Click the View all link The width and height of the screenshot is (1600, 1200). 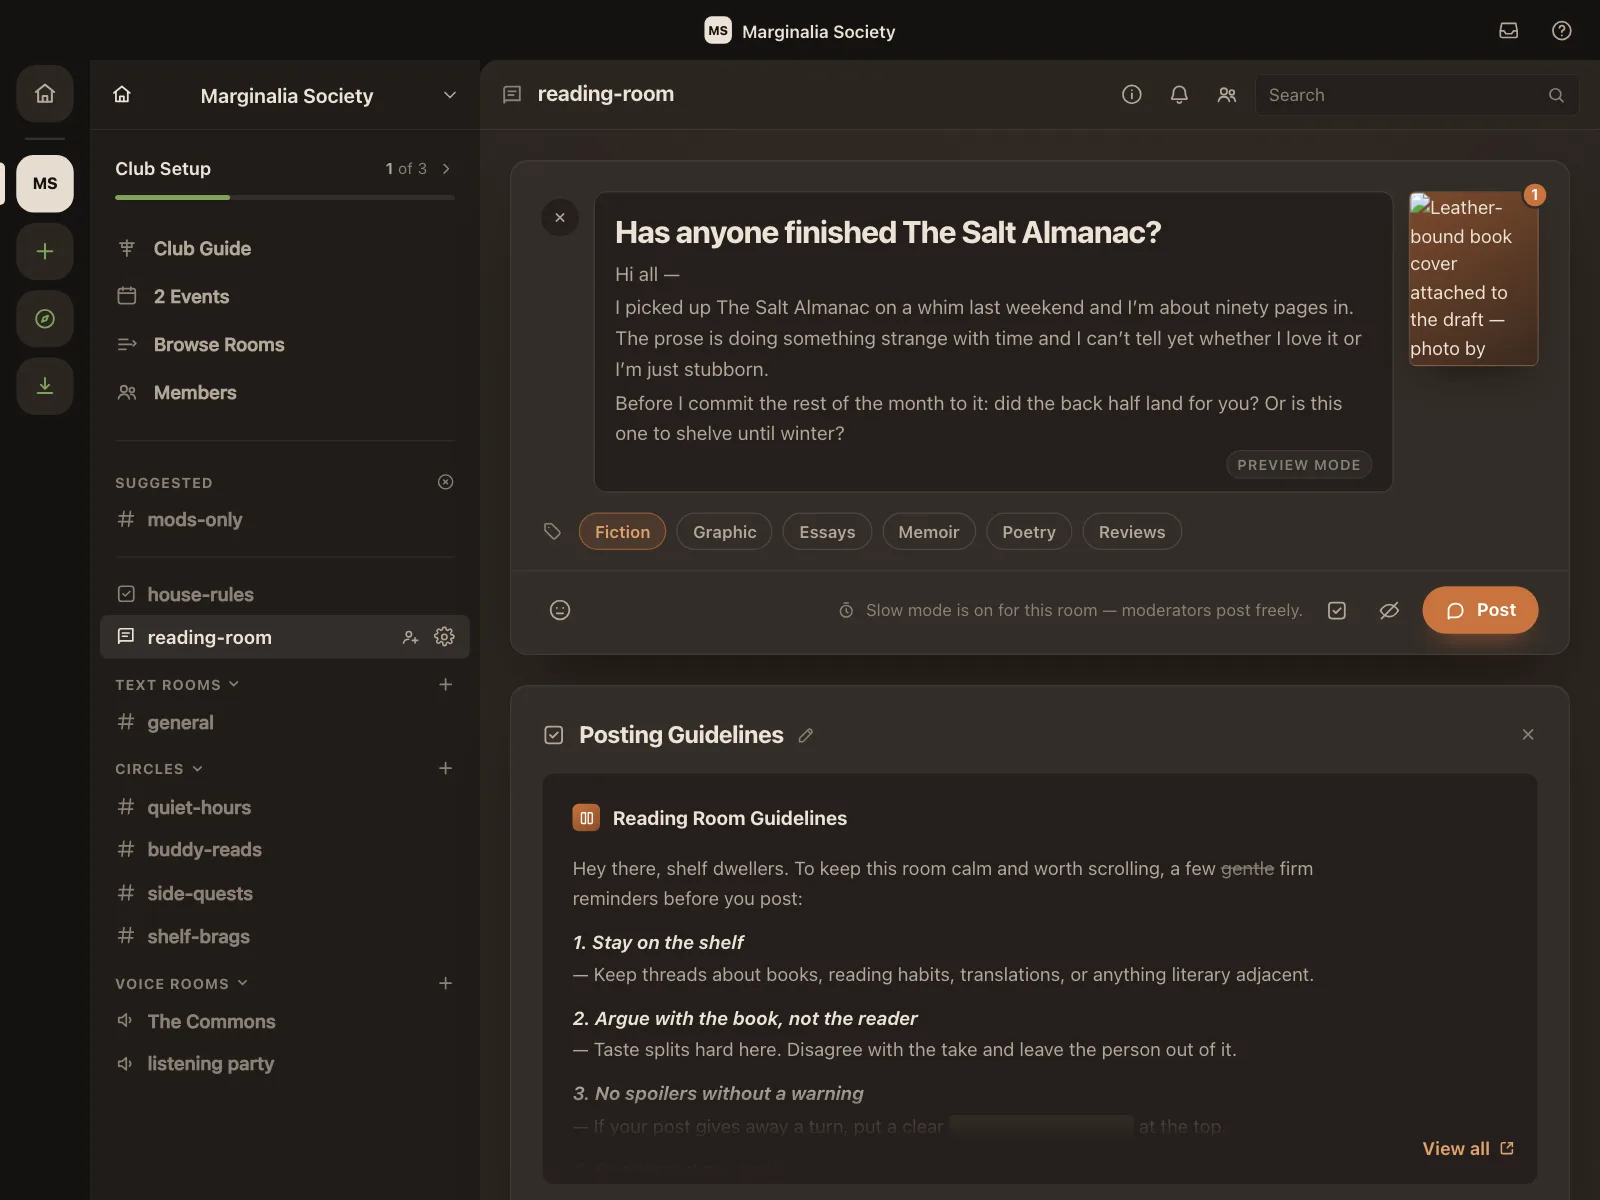pyautogui.click(x=1468, y=1149)
